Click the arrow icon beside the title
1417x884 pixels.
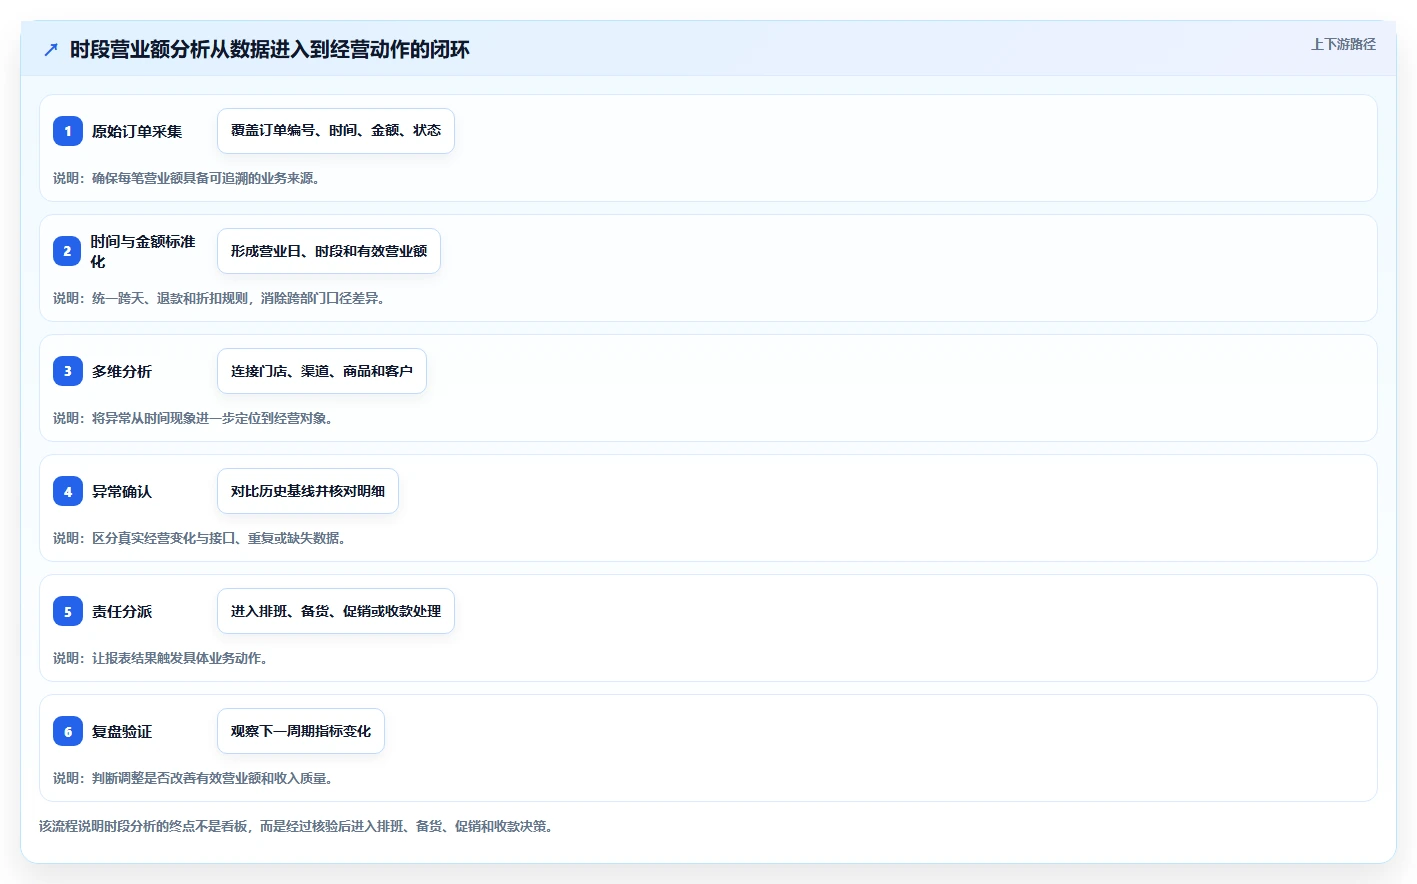coord(51,49)
